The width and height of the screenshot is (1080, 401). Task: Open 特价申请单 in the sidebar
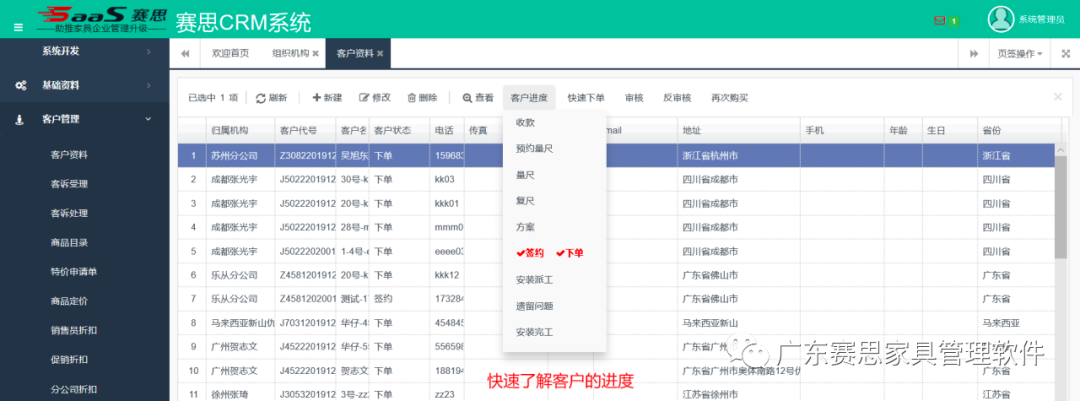pos(74,271)
